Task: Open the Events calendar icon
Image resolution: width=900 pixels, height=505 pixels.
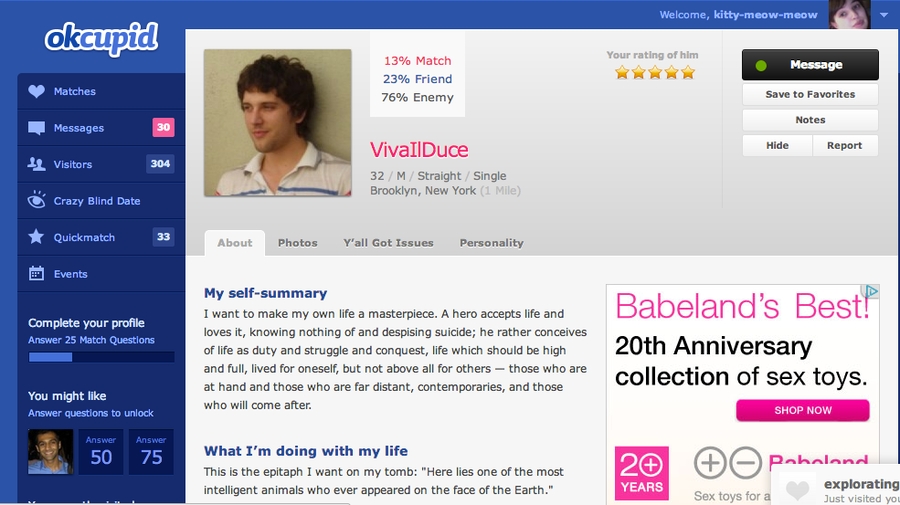Action: (x=37, y=273)
